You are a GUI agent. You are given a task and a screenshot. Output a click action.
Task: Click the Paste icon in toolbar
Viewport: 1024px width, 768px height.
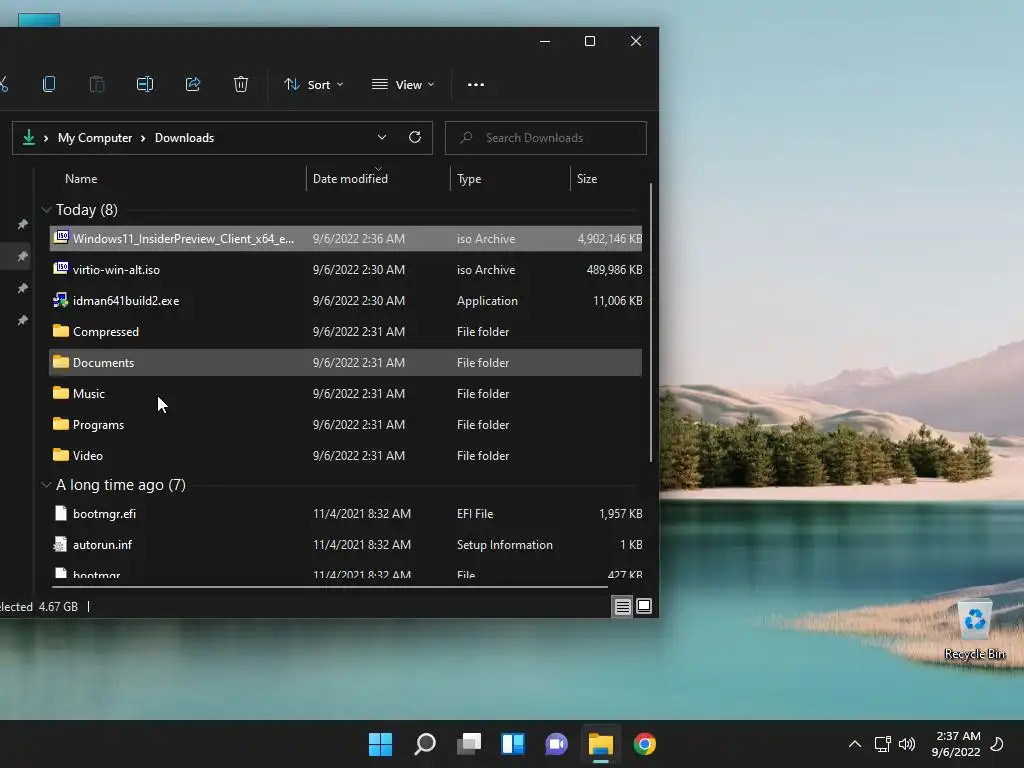point(97,84)
